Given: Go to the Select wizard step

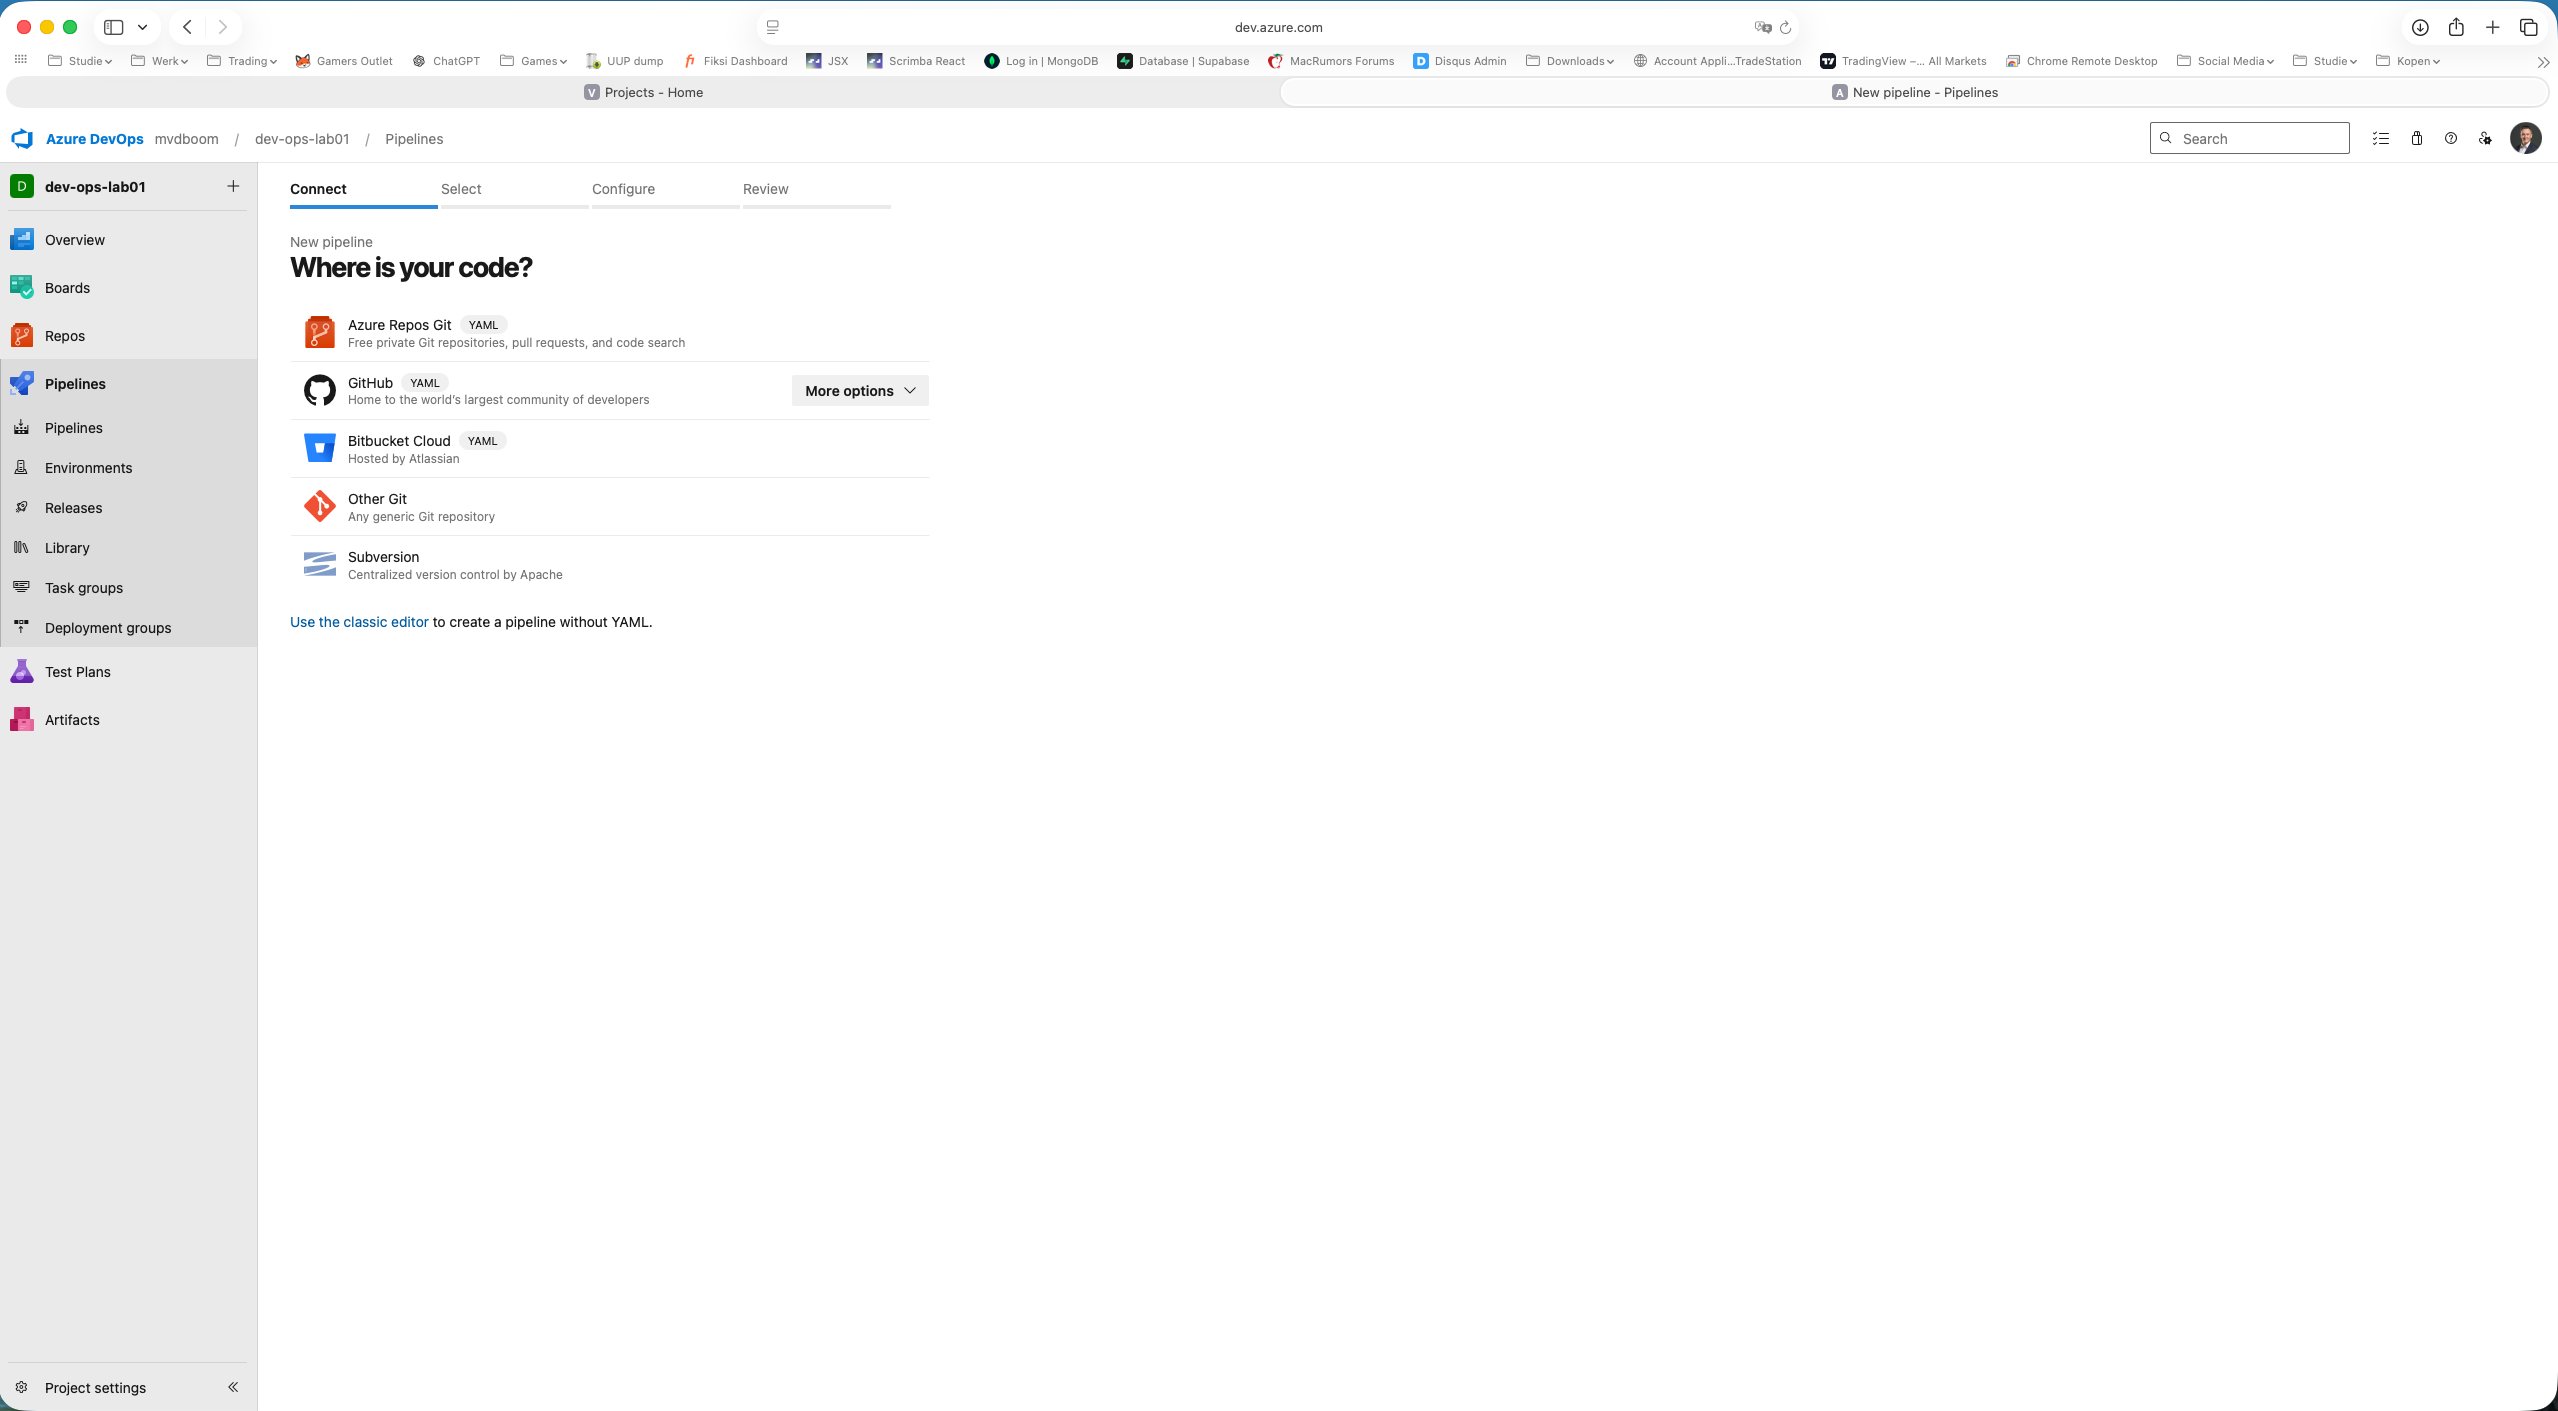Looking at the screenshot, I should (x=461, y=189).
